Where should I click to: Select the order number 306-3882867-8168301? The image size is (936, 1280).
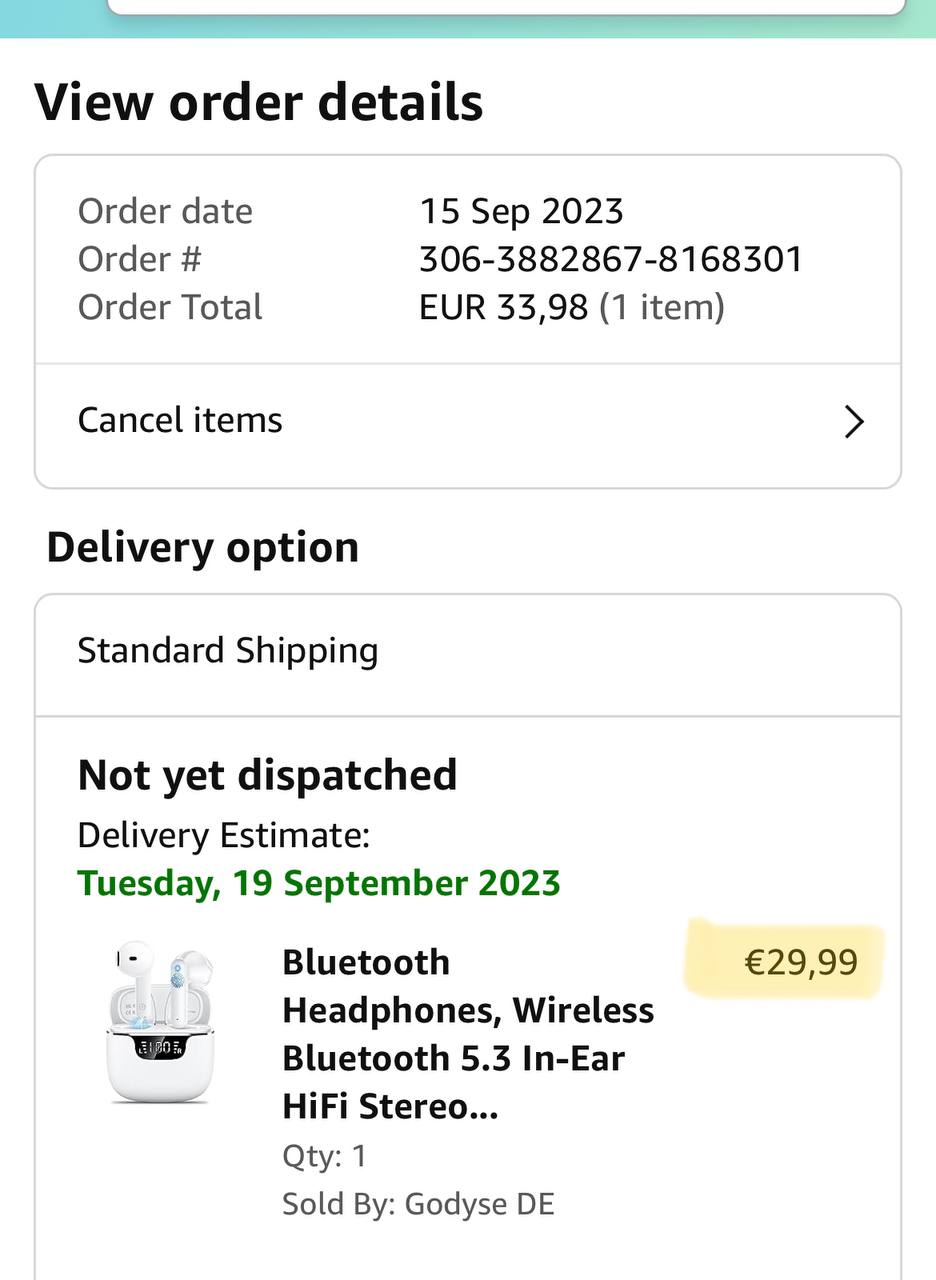pos(610,259)
